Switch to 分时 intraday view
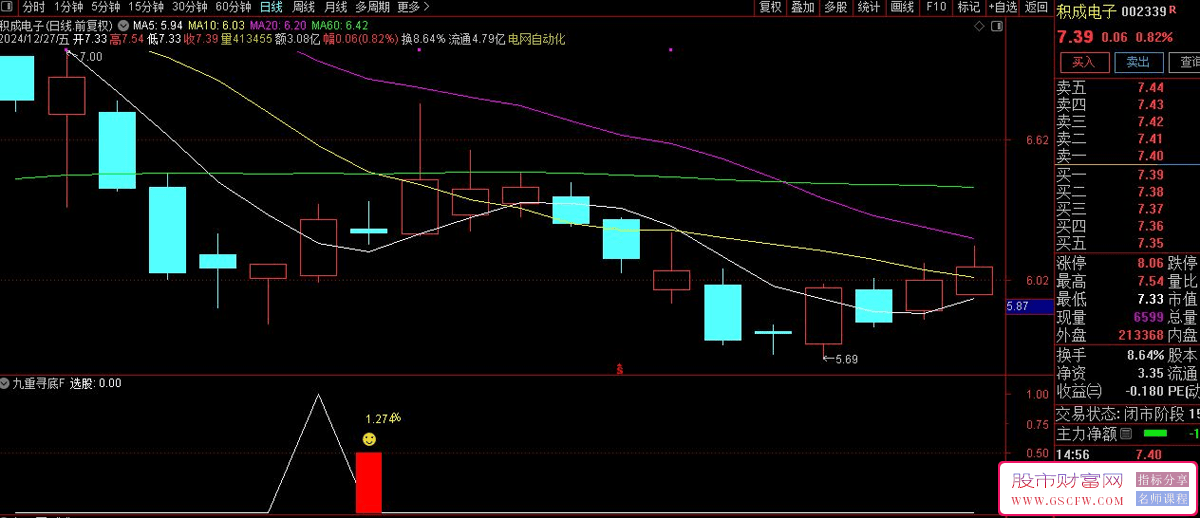 [x=34, y=6]
